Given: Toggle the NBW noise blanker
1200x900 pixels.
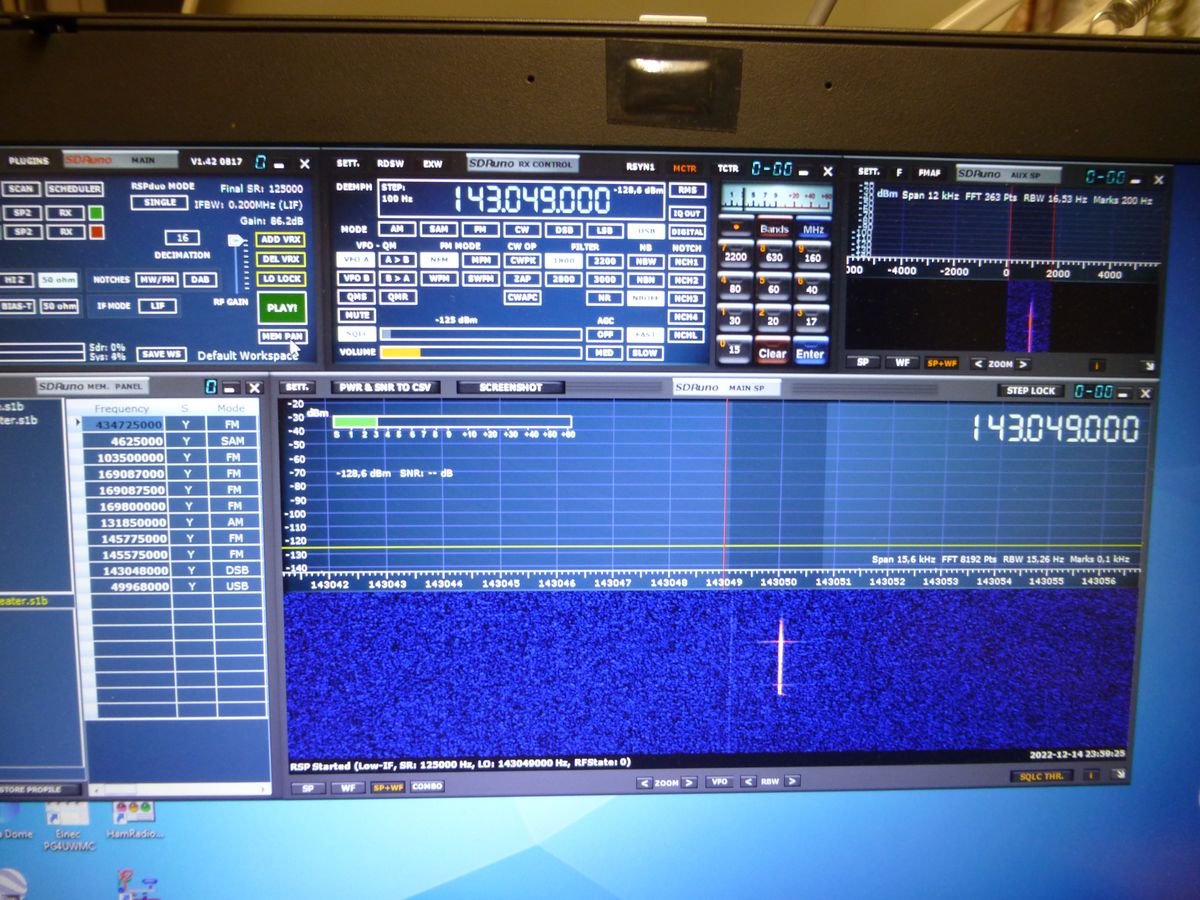Looking at the screenshot, I should (646, 262).
